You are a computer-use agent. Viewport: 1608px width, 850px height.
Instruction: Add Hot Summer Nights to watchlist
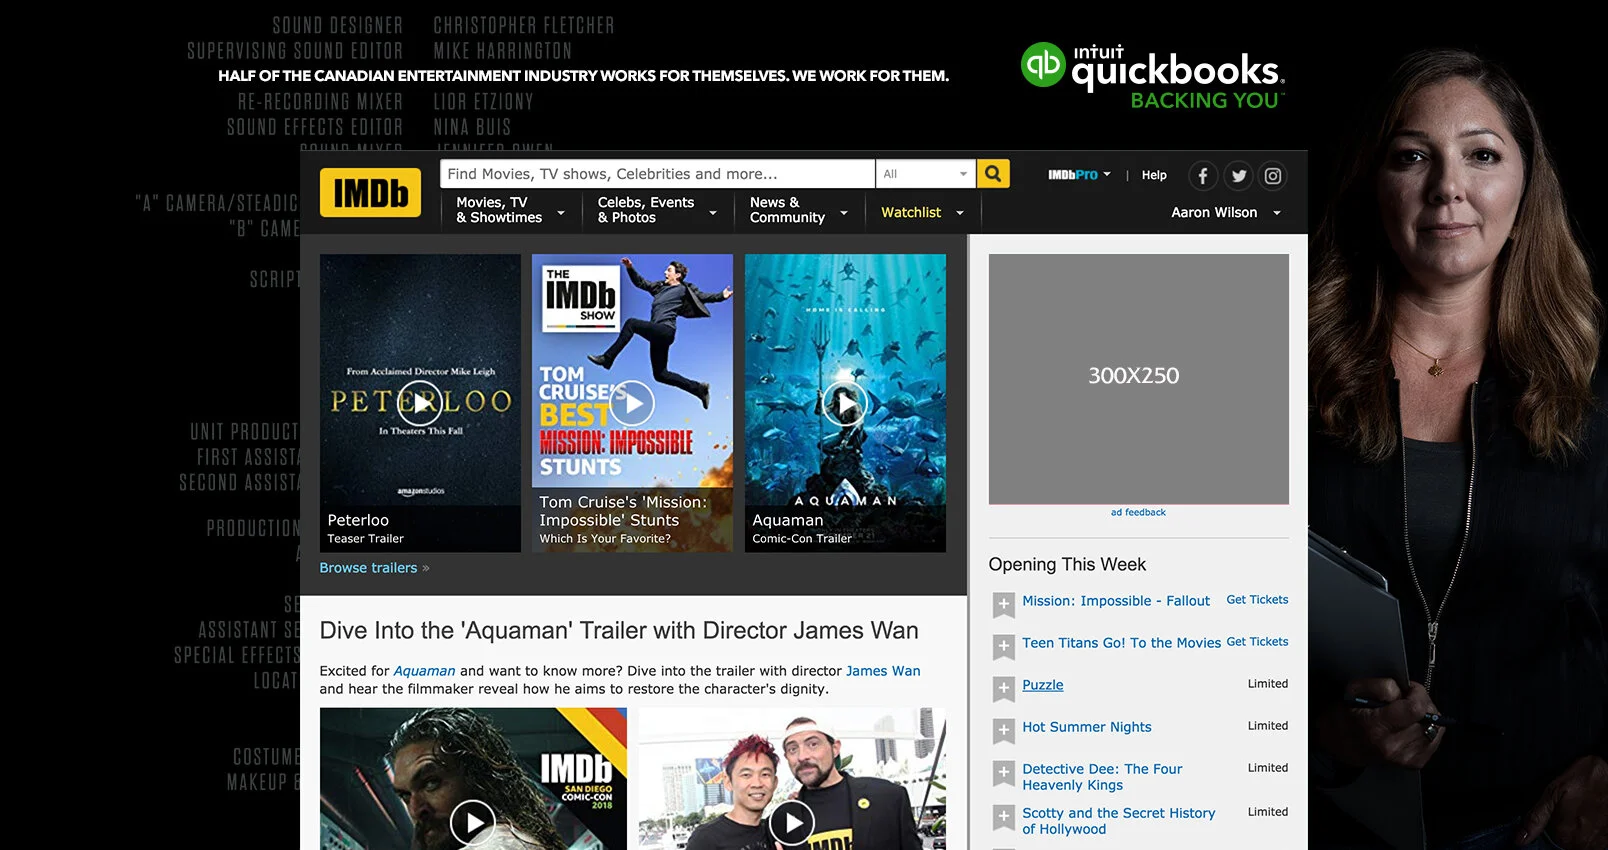1004,730
